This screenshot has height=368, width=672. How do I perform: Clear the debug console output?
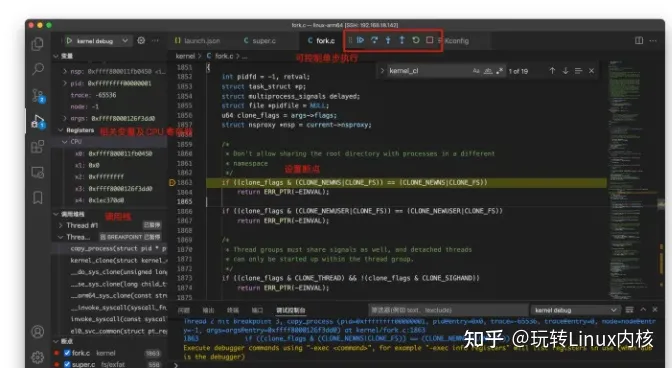pyautogui.click(x=630, y=310)
